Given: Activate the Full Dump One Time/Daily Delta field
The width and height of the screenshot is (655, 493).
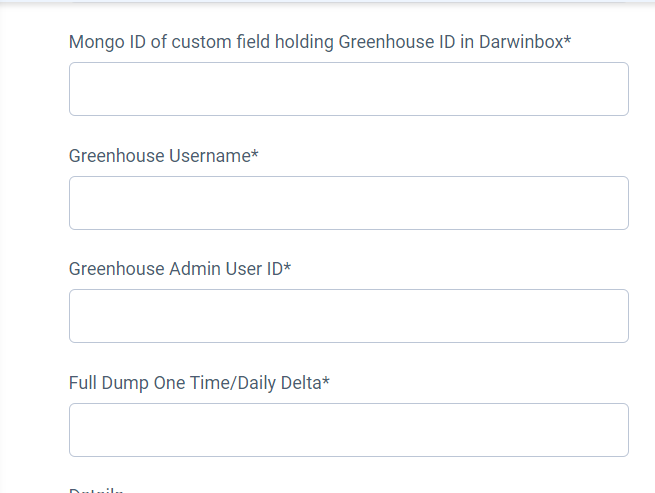Looking at the screenshot, I should click(x=349, y=430).
